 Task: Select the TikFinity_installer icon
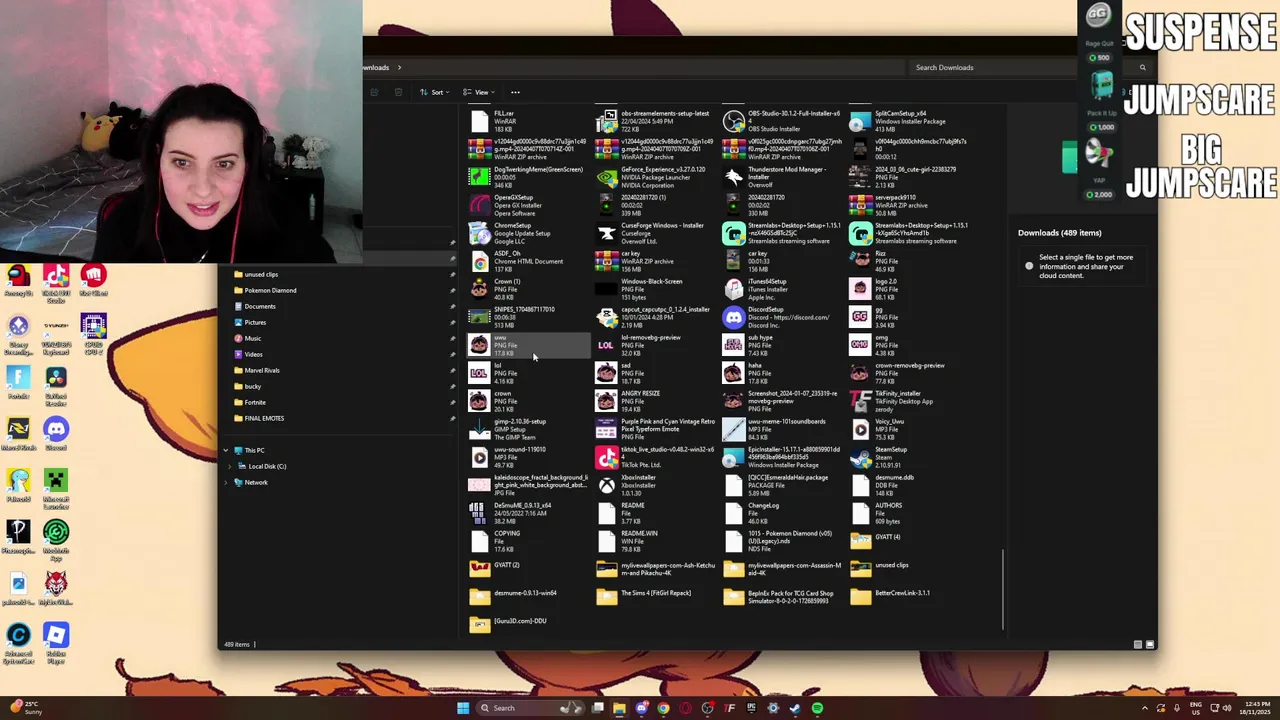(x=861, y=402)
